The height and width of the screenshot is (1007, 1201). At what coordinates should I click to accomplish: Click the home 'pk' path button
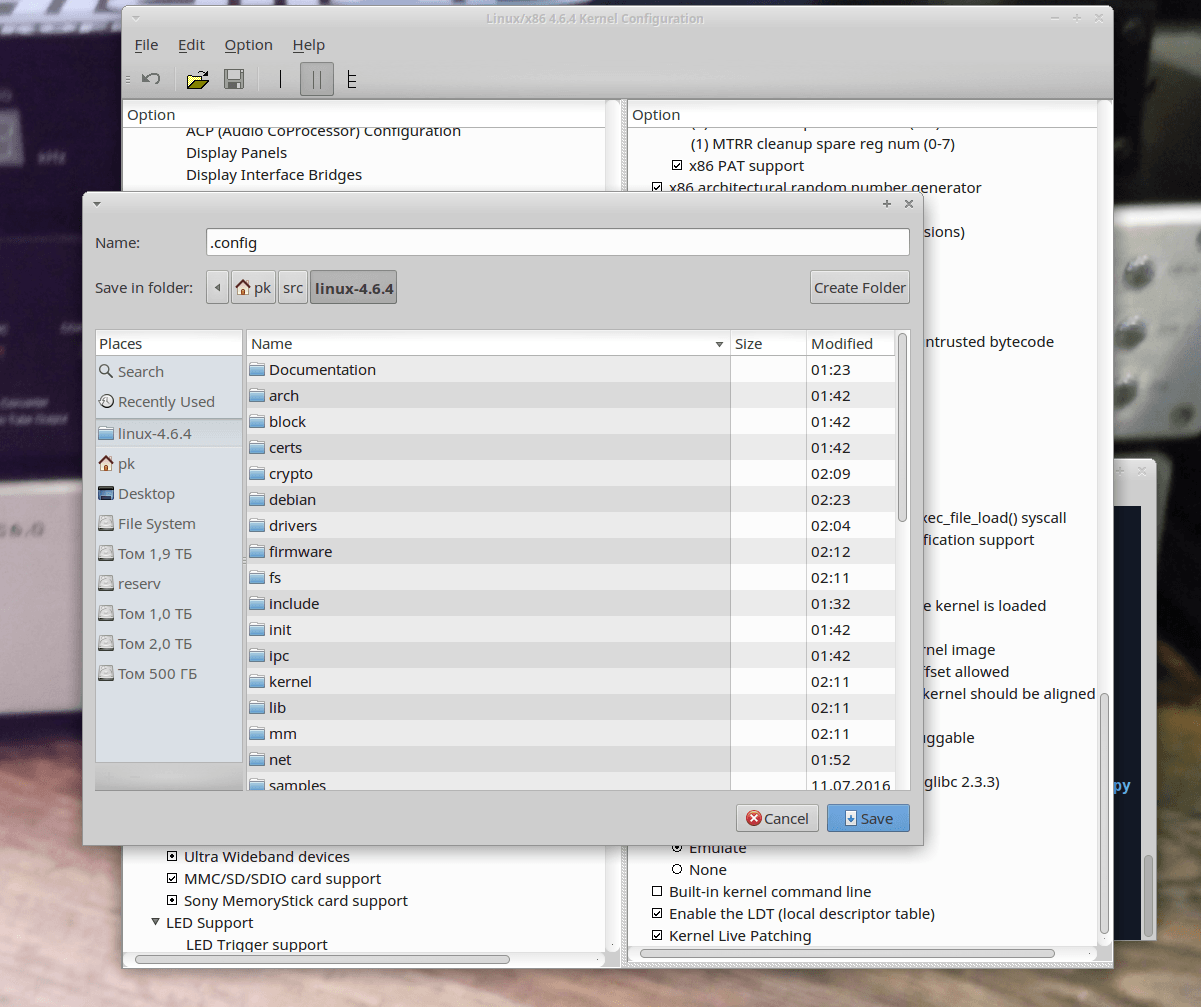pos(253,288)
